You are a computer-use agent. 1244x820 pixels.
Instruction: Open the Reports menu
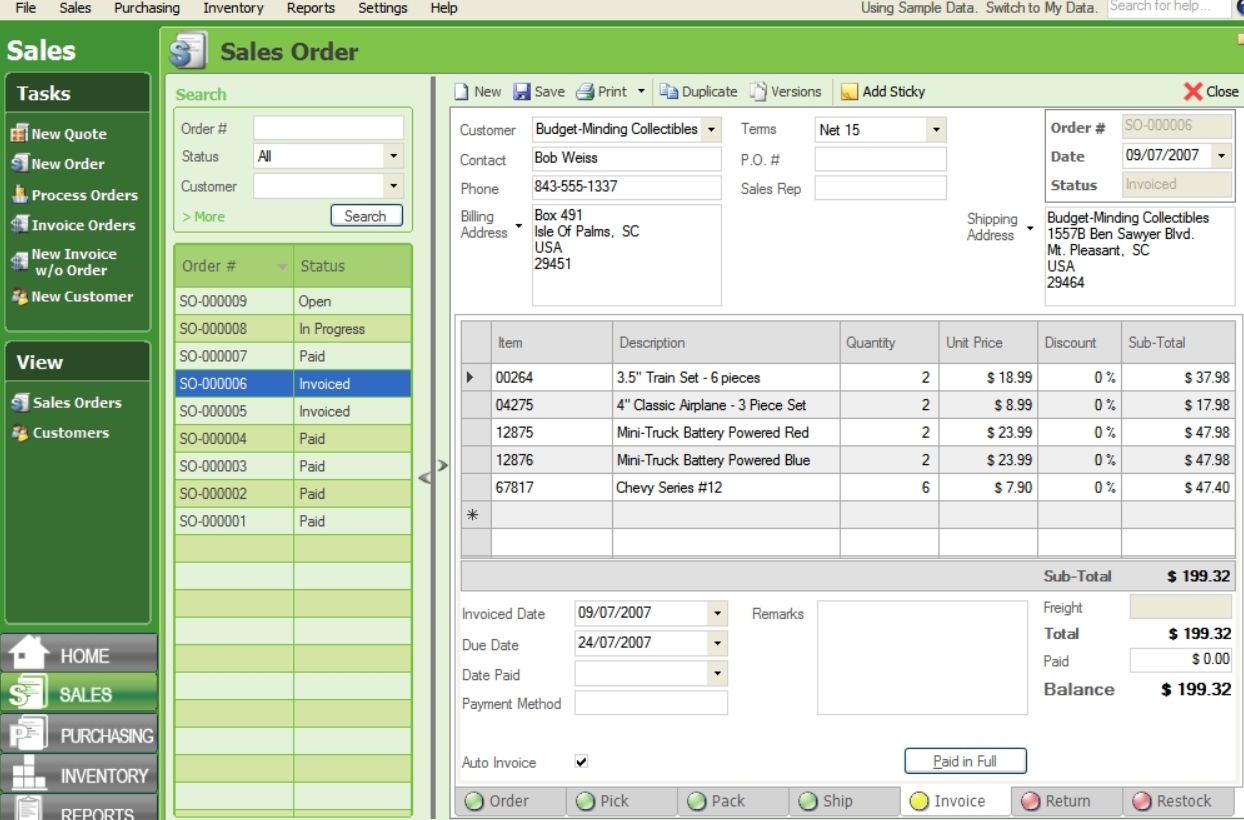pyautogui.click(x=311, y=8)
